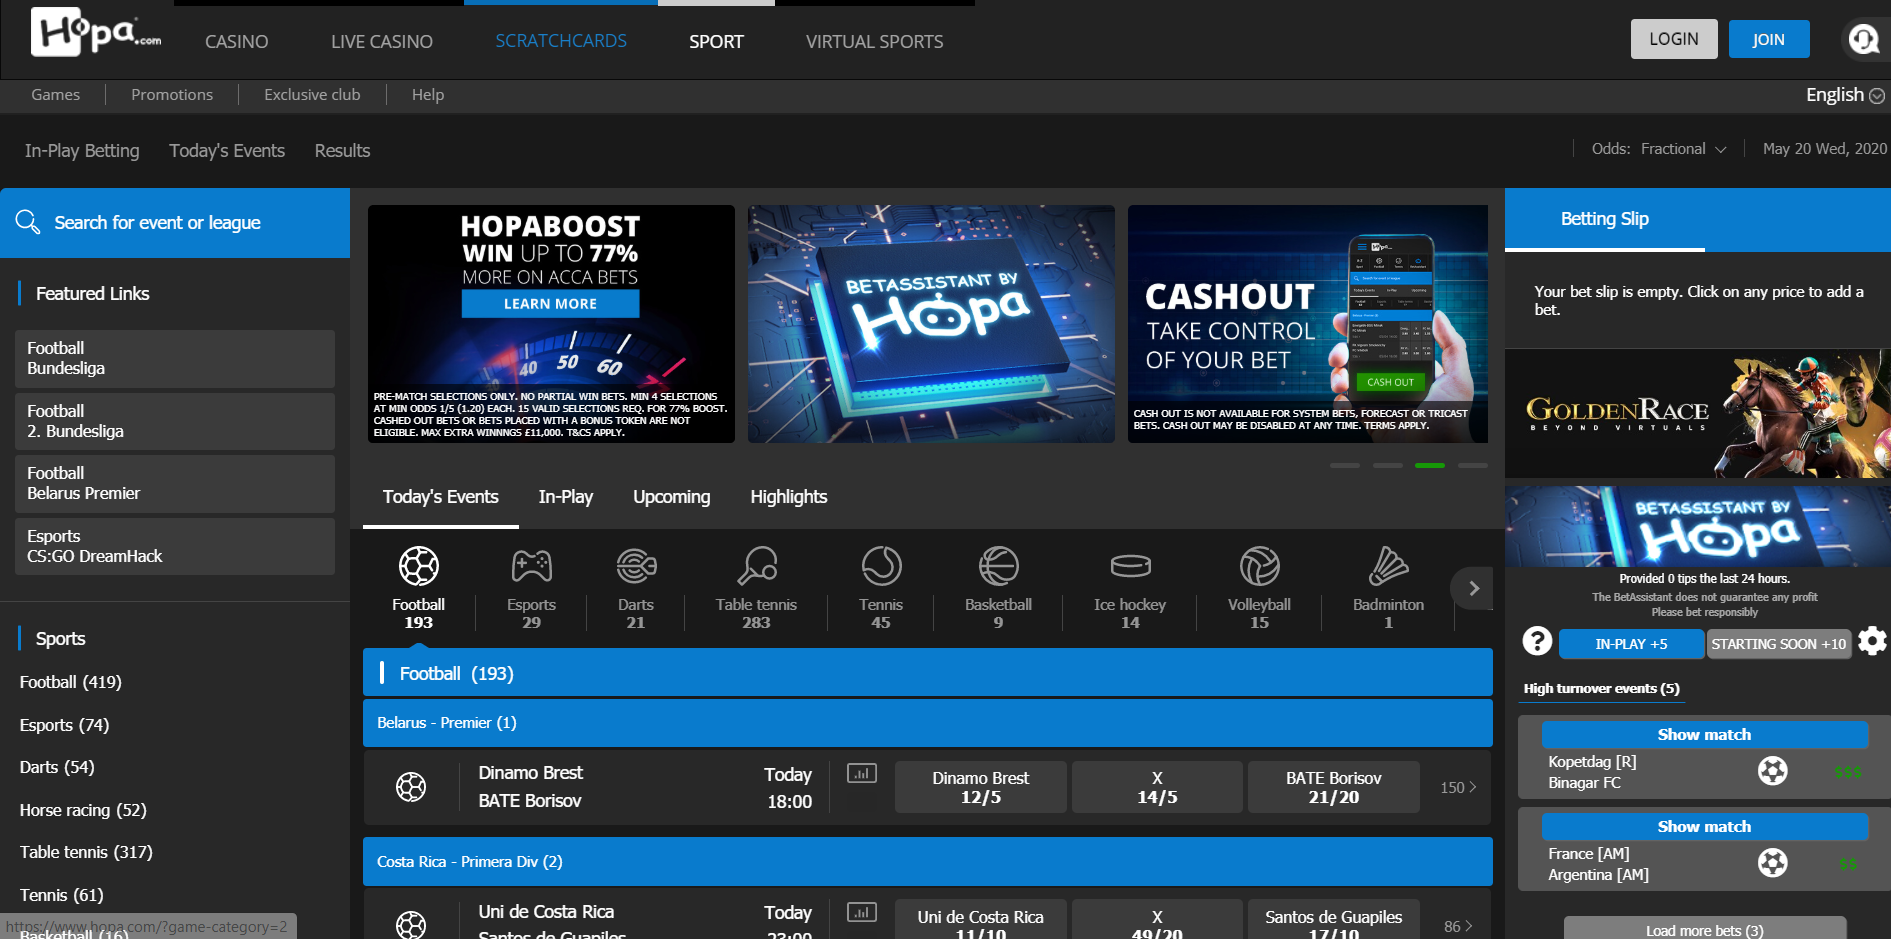Select the last banner slide indicator
The width and height of the screenshot is (1891, 939).
pyautogui.click(x=1473, y=465)
